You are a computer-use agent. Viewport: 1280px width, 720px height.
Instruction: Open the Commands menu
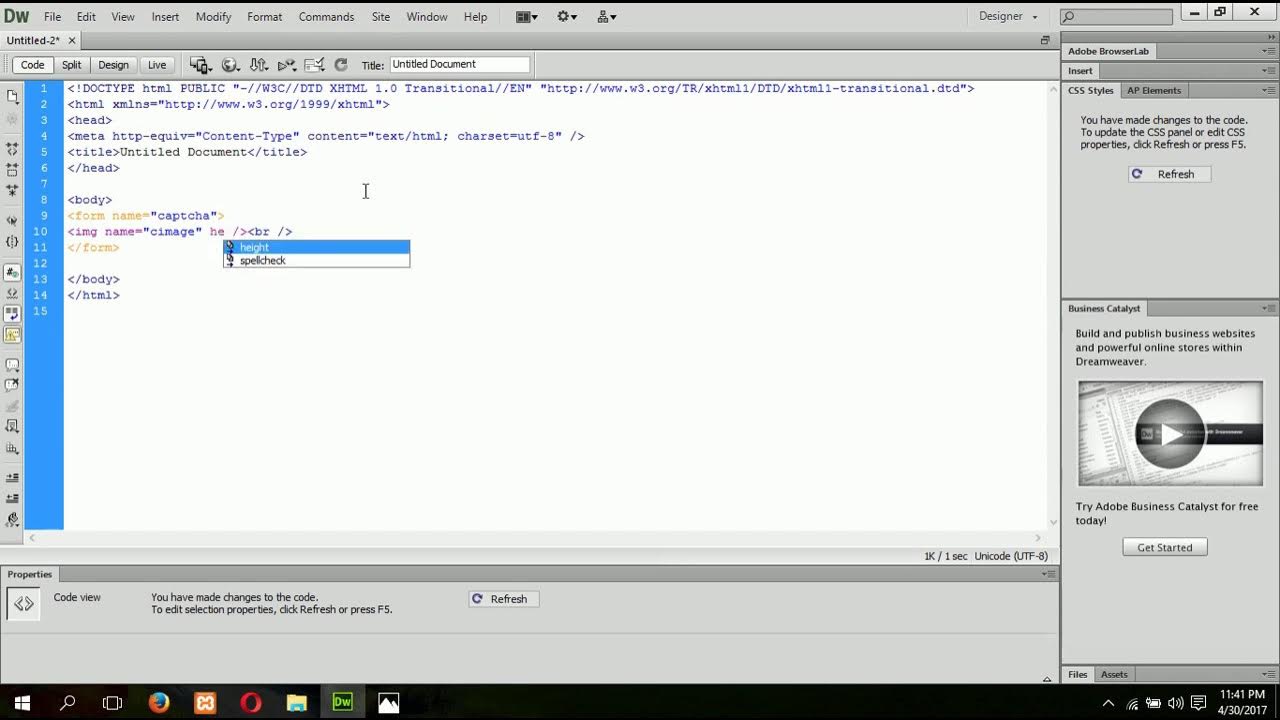[326, 17]
